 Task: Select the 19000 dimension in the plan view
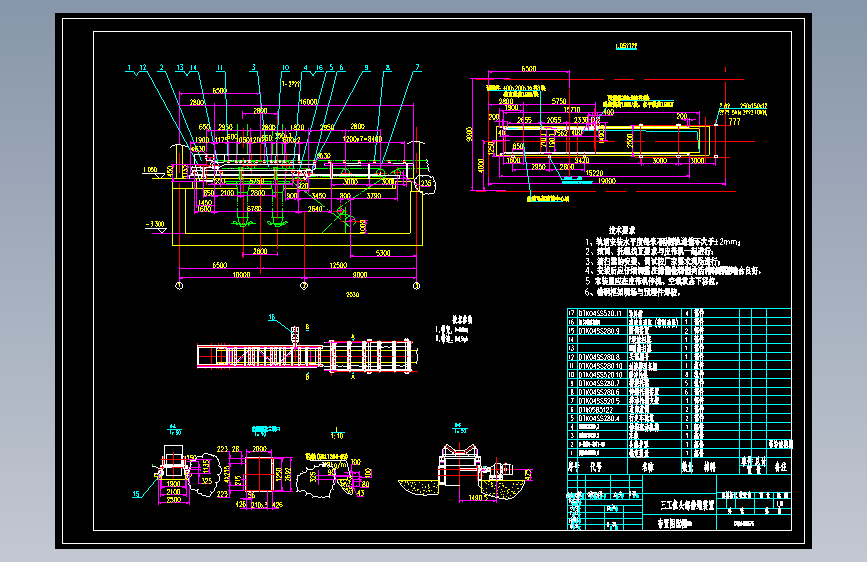[607, 181]
